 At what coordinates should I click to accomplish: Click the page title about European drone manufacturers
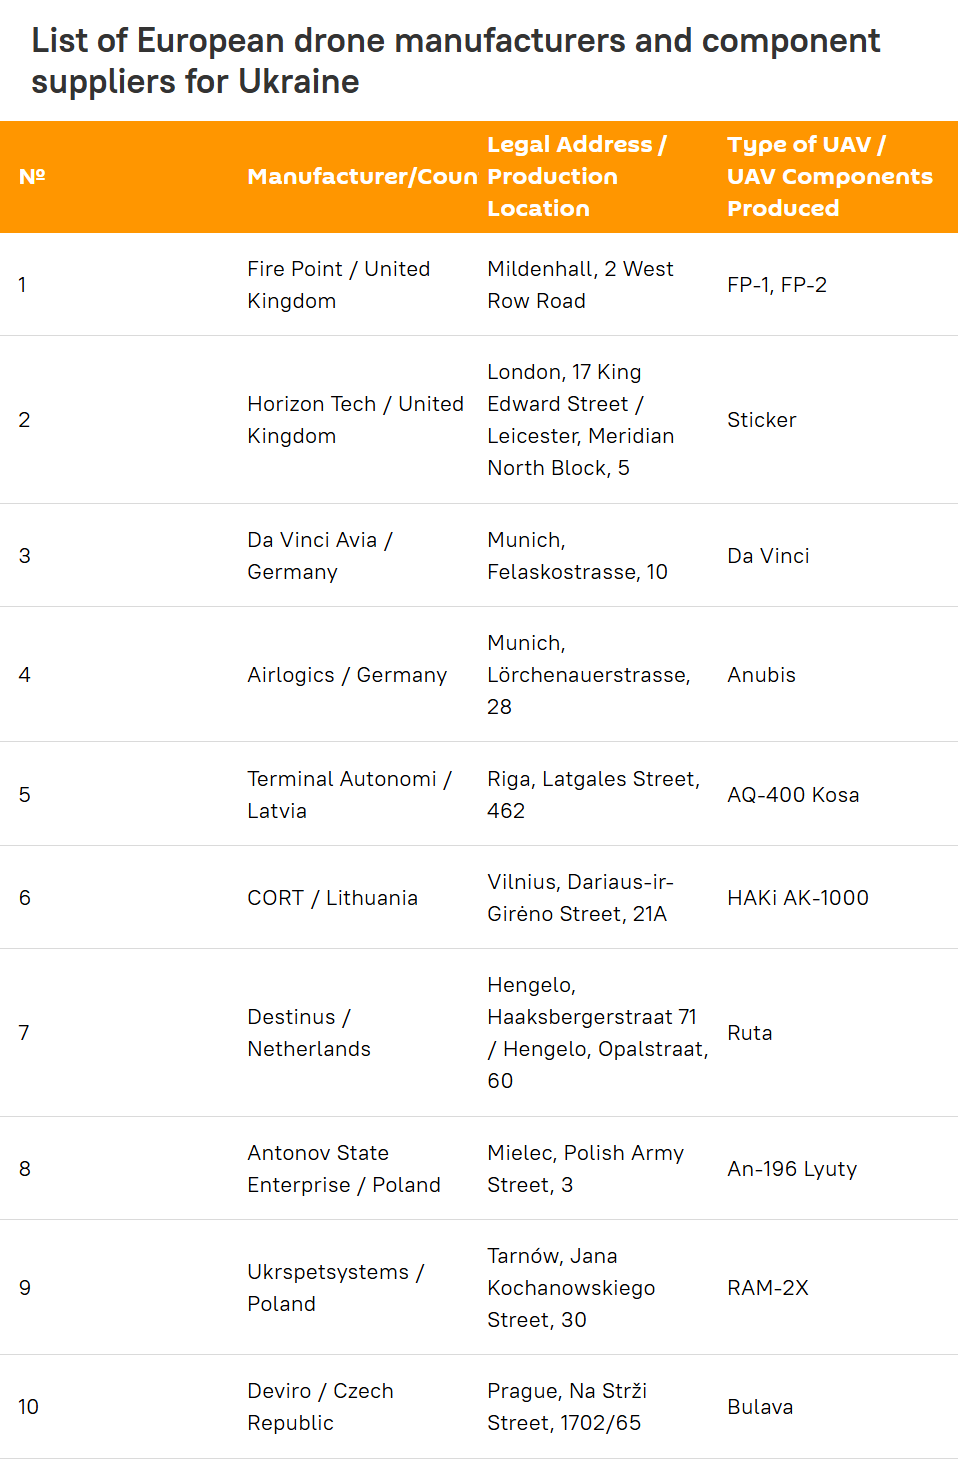(455, 61)
